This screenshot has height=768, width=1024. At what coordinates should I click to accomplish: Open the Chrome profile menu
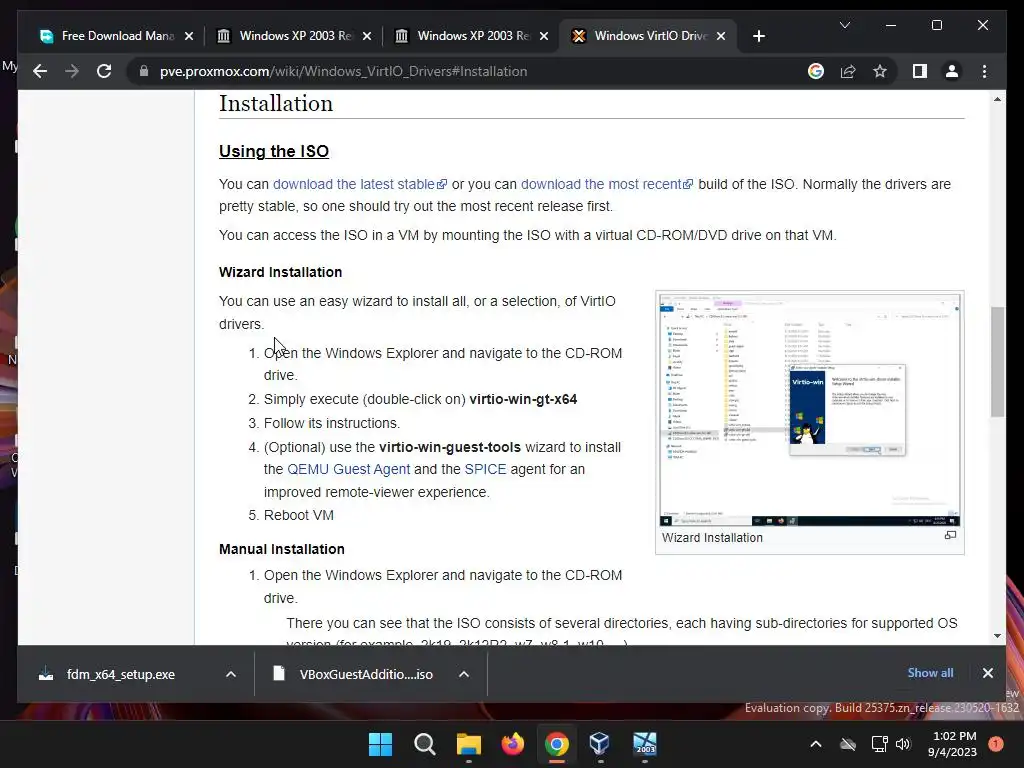[952, 71]
